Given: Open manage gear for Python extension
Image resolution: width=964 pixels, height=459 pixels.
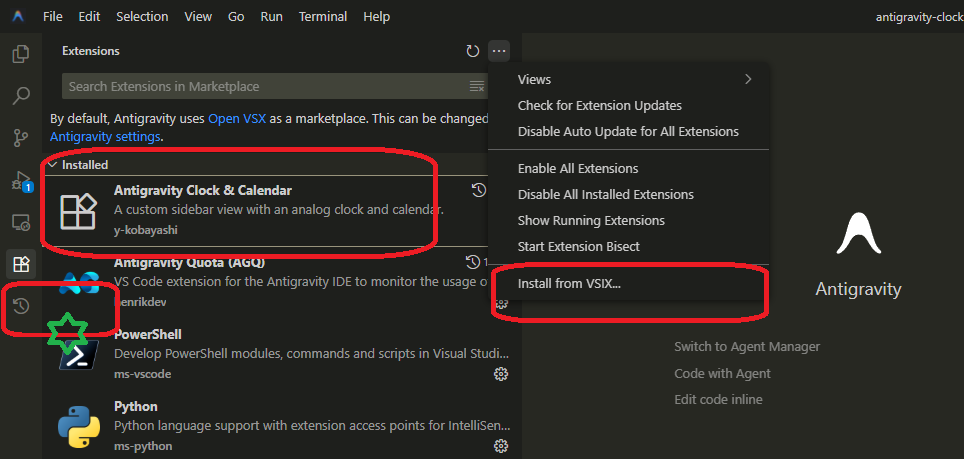Looking at the screenshot, I should (x=501, y=445).
